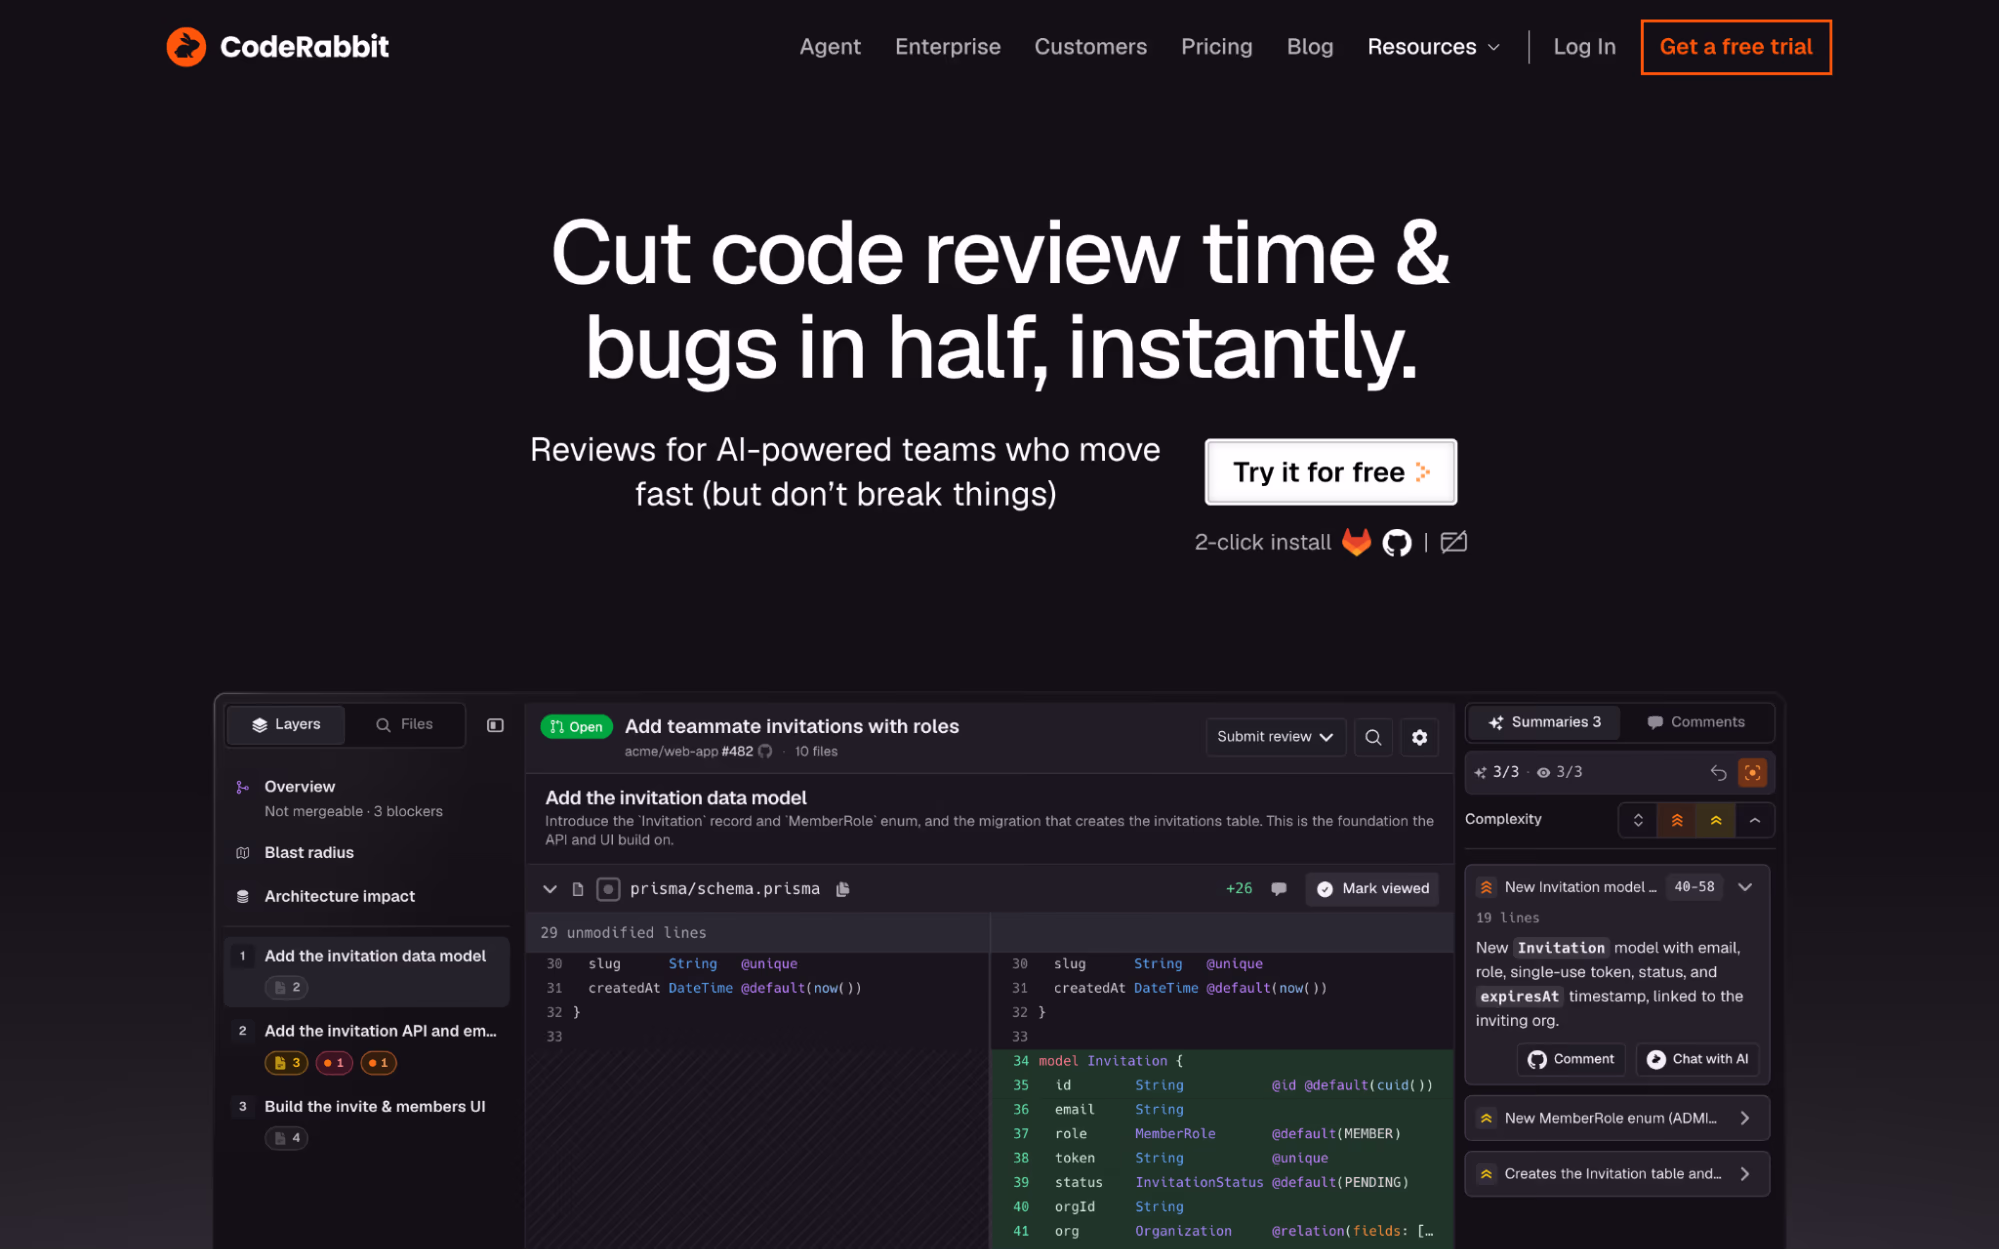Screen dimensions: 1999x1250
Task: Click the comment bubble icon beside +26
Action: pyautogui.click(x=1278, y=889)
